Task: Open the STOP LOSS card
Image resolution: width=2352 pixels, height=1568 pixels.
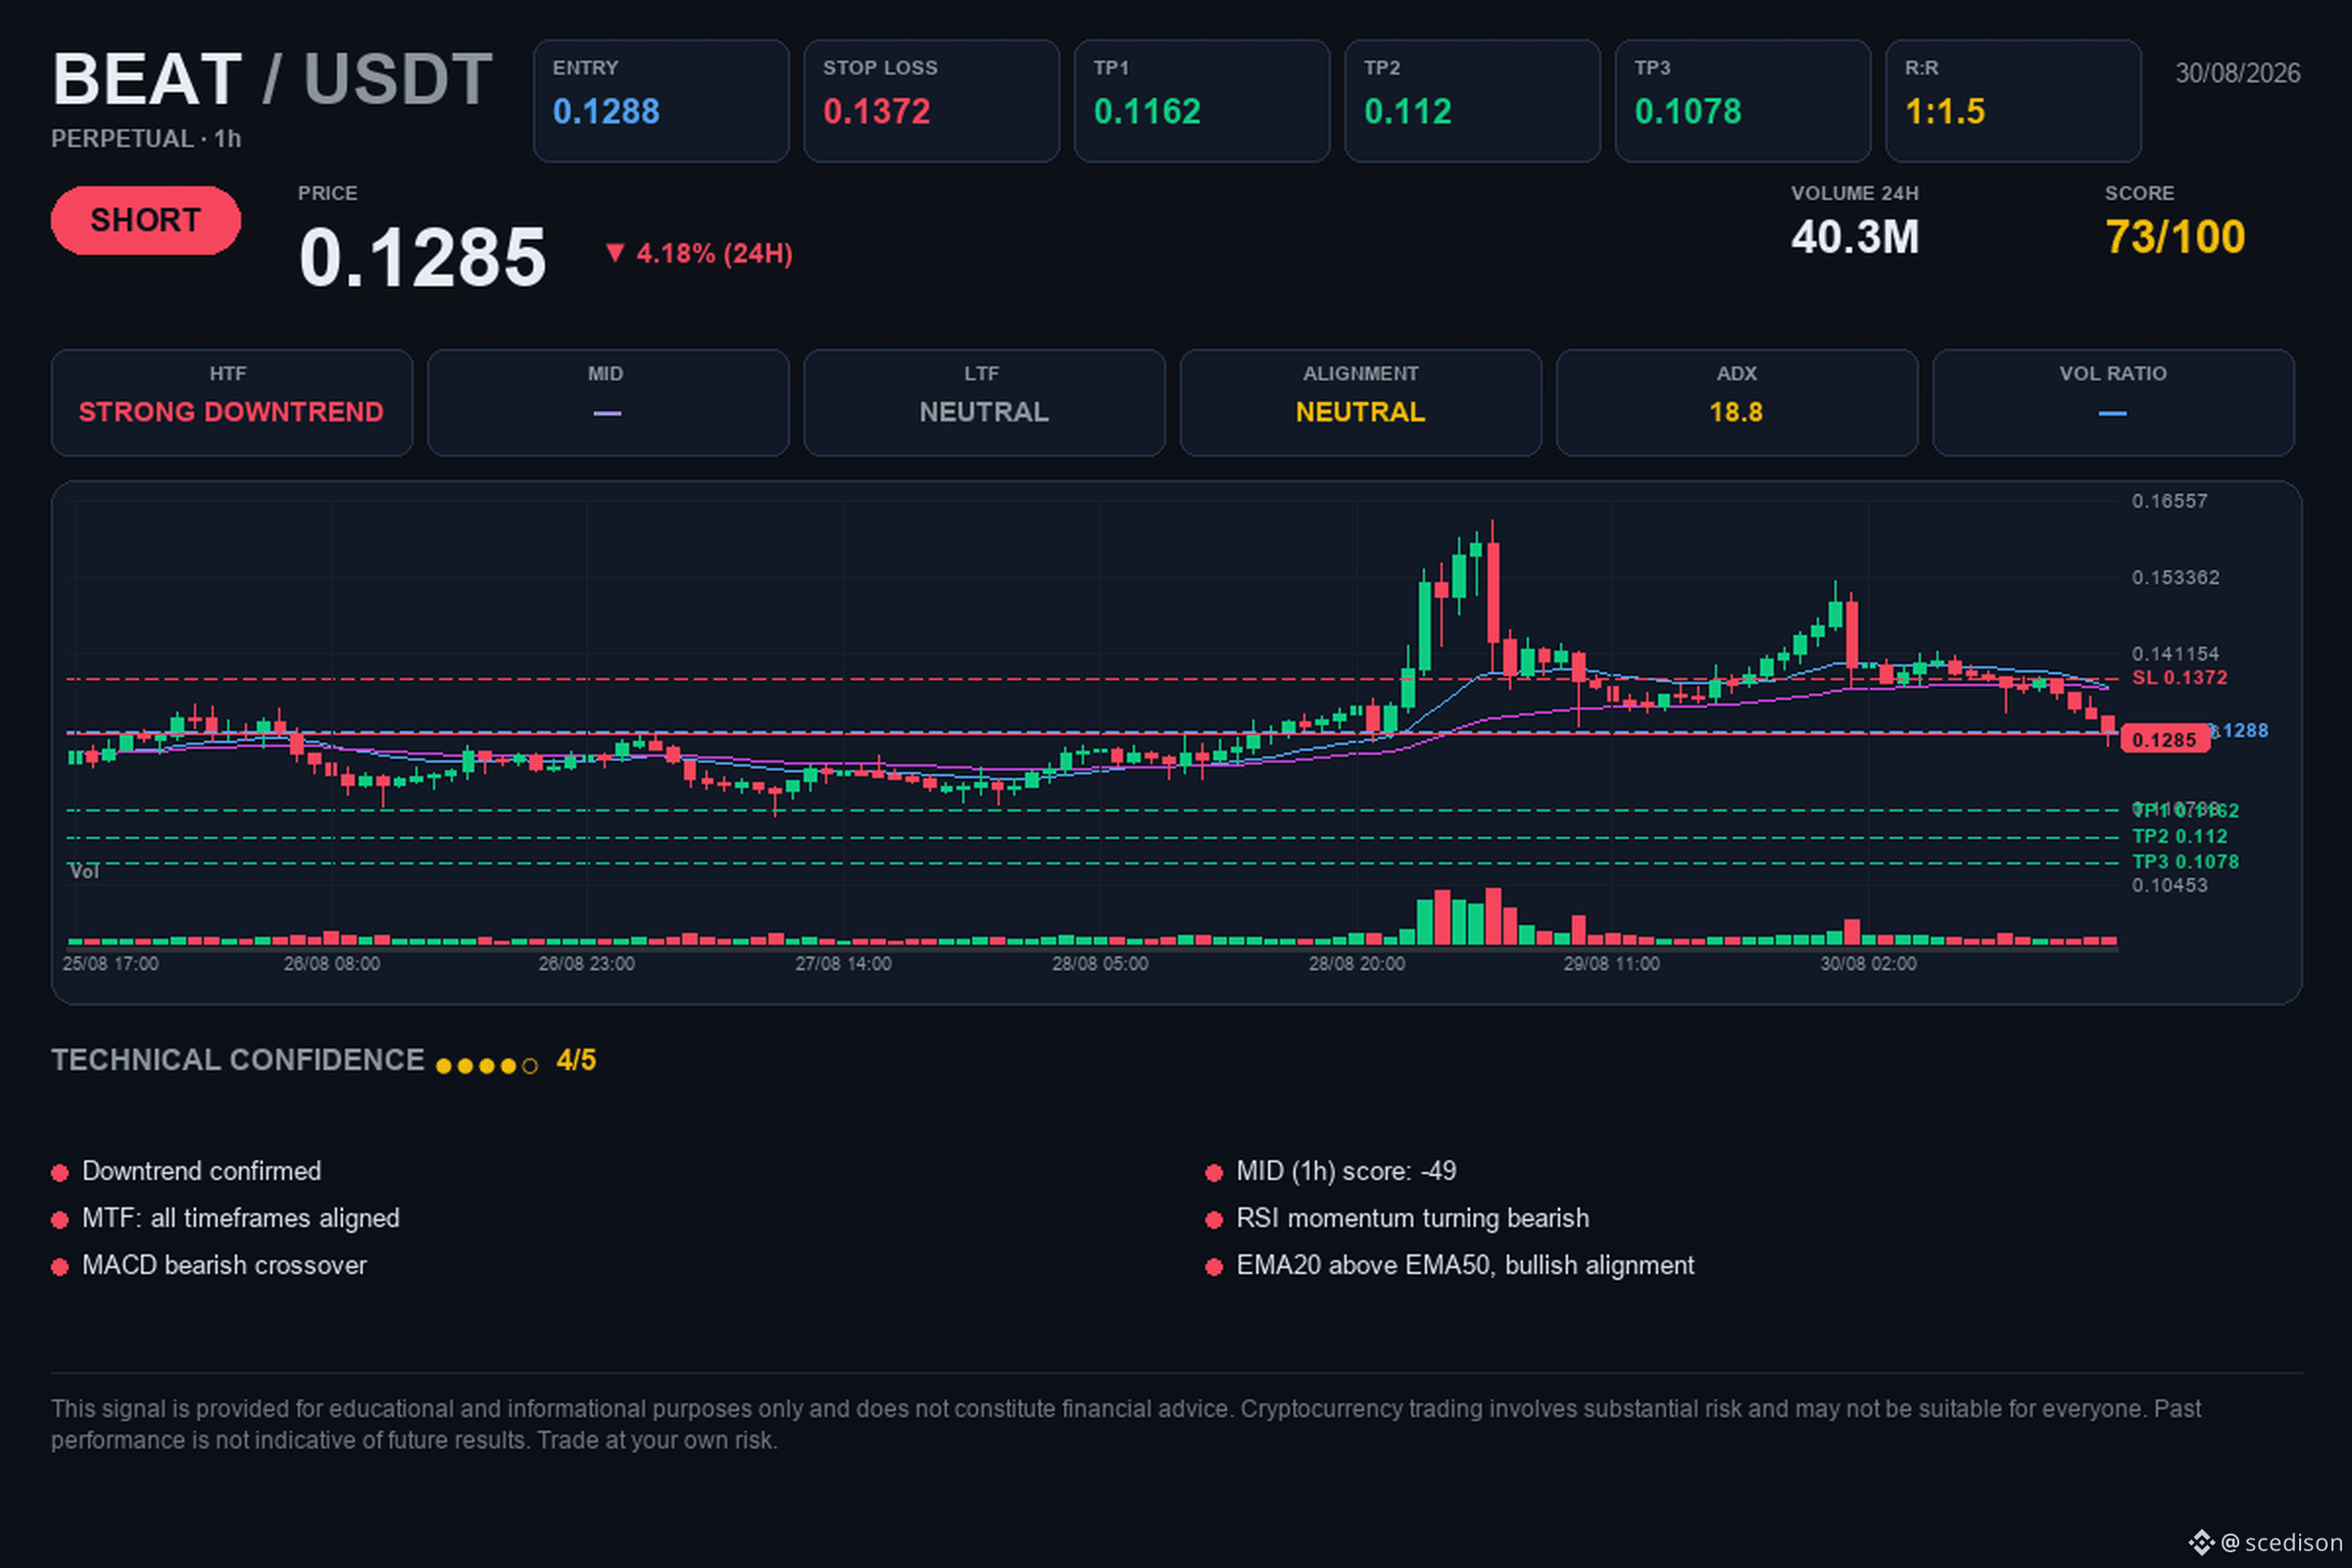Action: point(931,101)
